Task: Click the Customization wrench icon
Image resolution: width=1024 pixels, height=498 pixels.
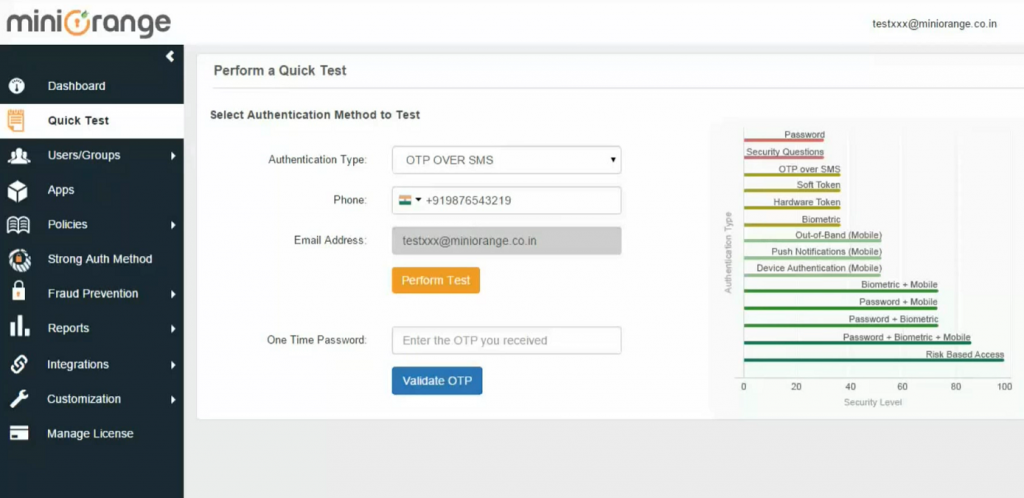Action: coord(17,399)
